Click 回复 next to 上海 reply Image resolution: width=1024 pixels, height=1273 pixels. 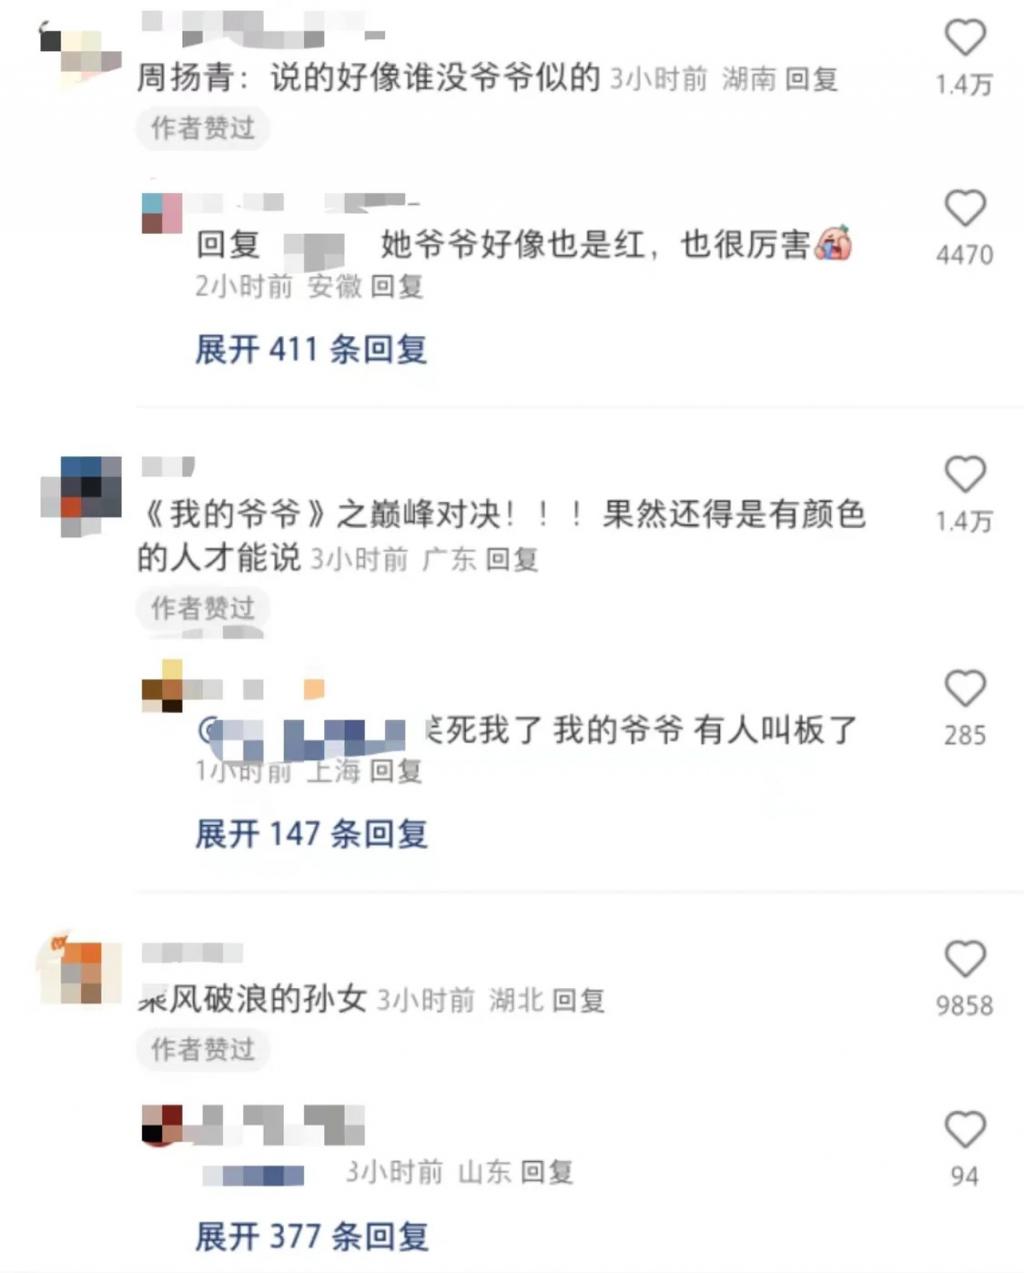(x=396, y=771)
